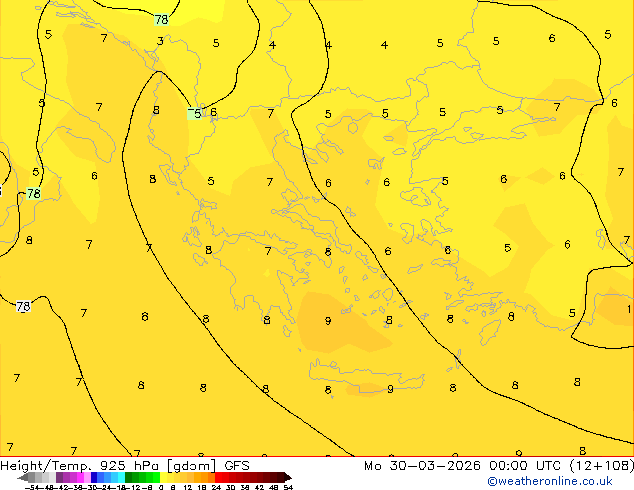Click the grey arrow end of color scale
Image resolution: width=634 pixels, height=490 pixels.
point(23,477)
